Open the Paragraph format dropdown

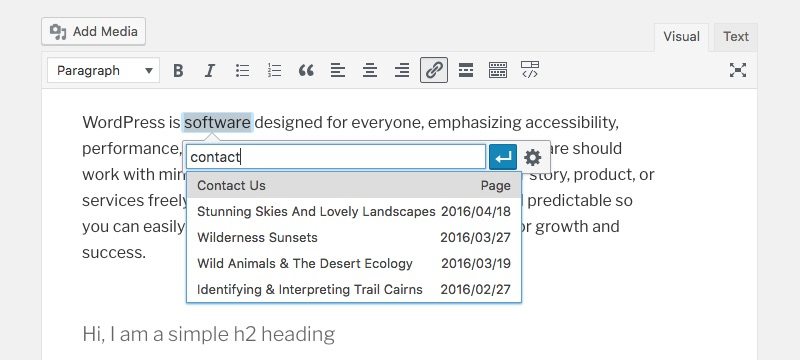pyautogui.click(x=104, y=70)
